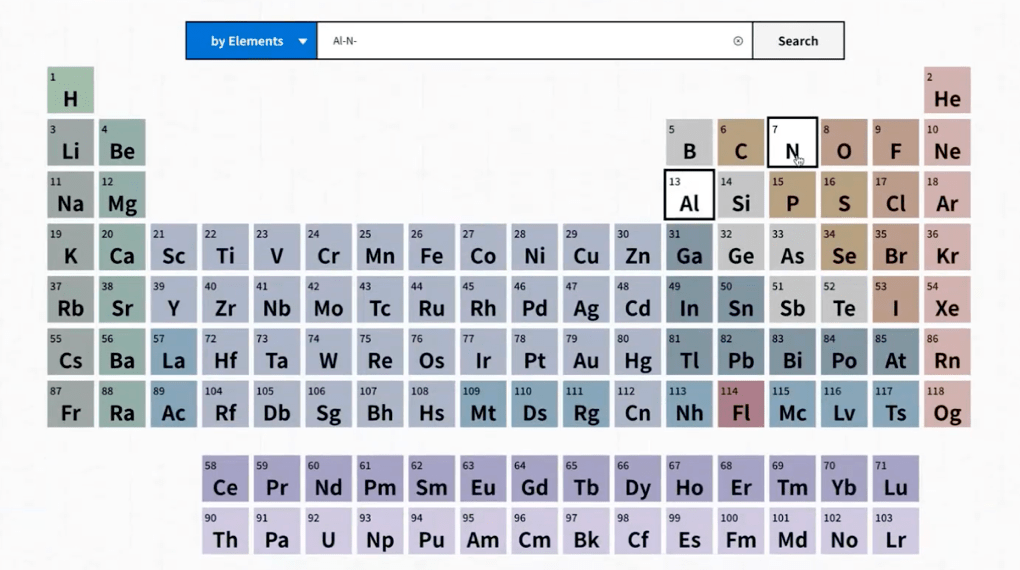Open the "by Elements" dropdown
The image size is (1020, 570).
click(251, 41)
